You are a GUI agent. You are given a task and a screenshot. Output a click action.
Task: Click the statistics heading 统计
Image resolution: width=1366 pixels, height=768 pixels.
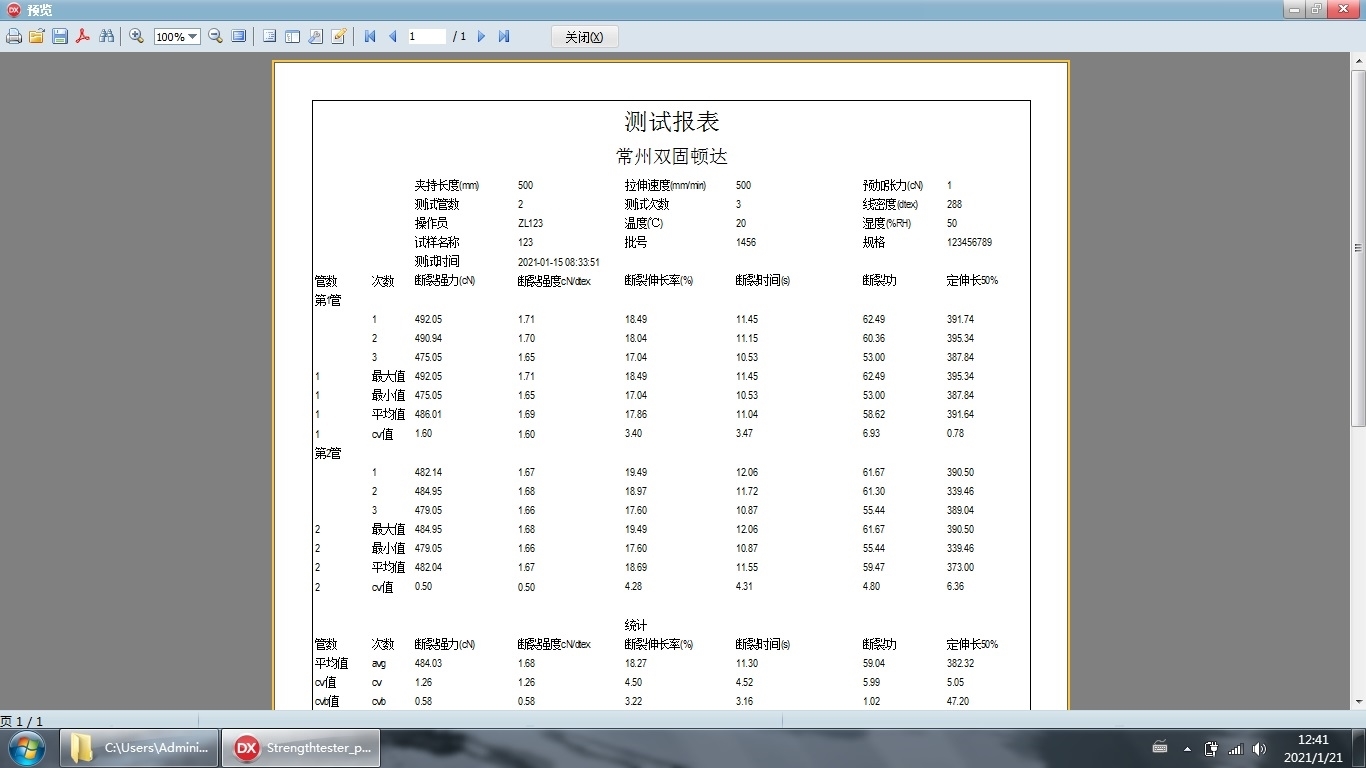(x=636, y=625)
